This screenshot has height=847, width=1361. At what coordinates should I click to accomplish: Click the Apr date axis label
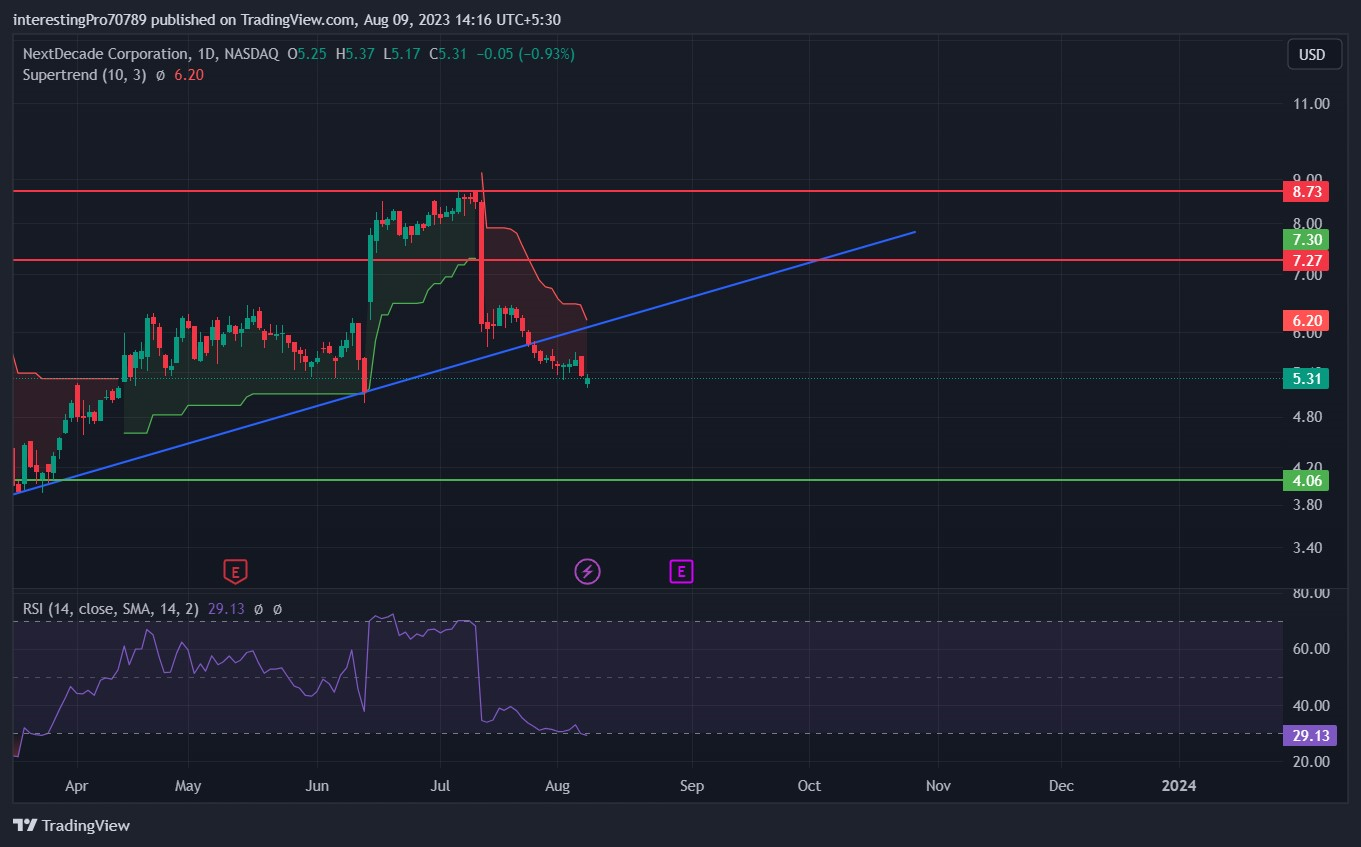click(x=75, y=786)
